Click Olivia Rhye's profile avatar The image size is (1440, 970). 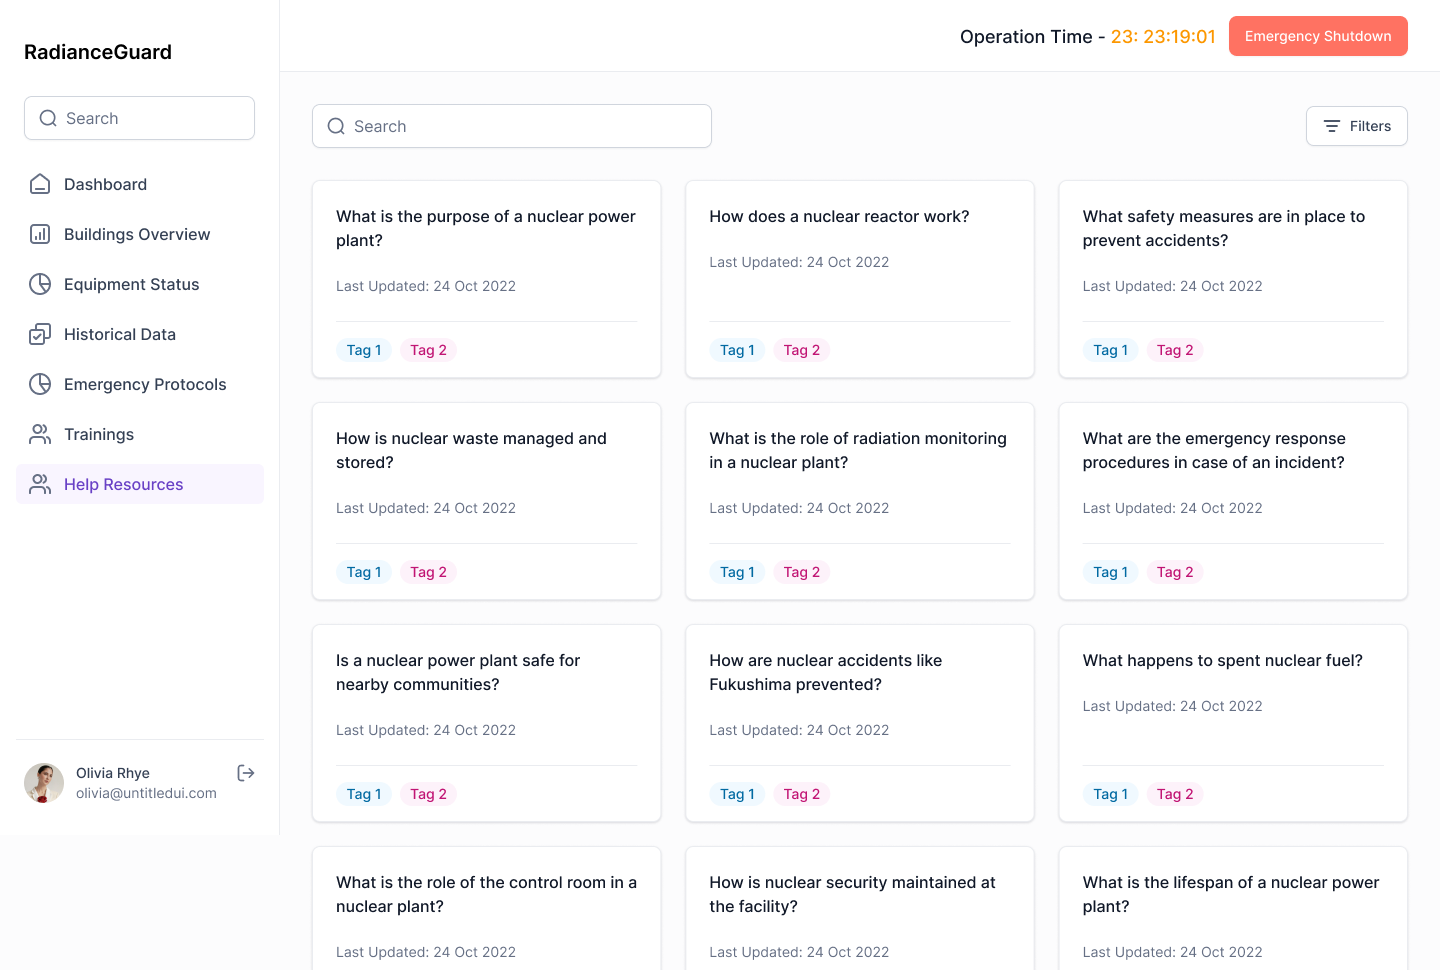pos(44,783)
